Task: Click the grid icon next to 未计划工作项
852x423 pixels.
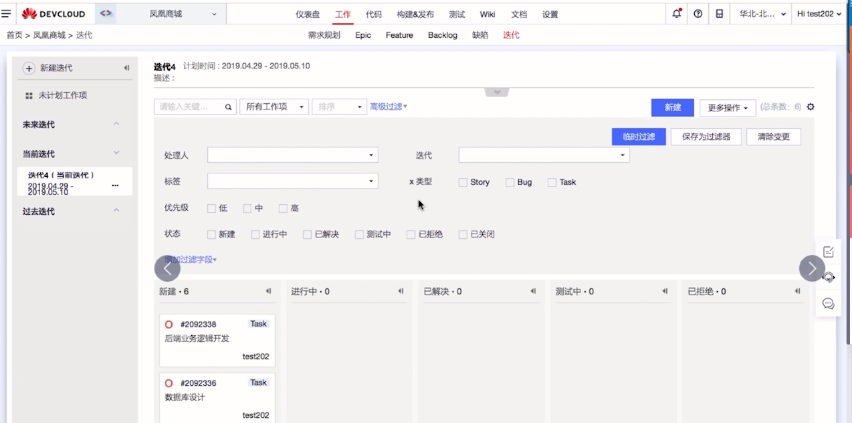Action: (x=29, y=96)
